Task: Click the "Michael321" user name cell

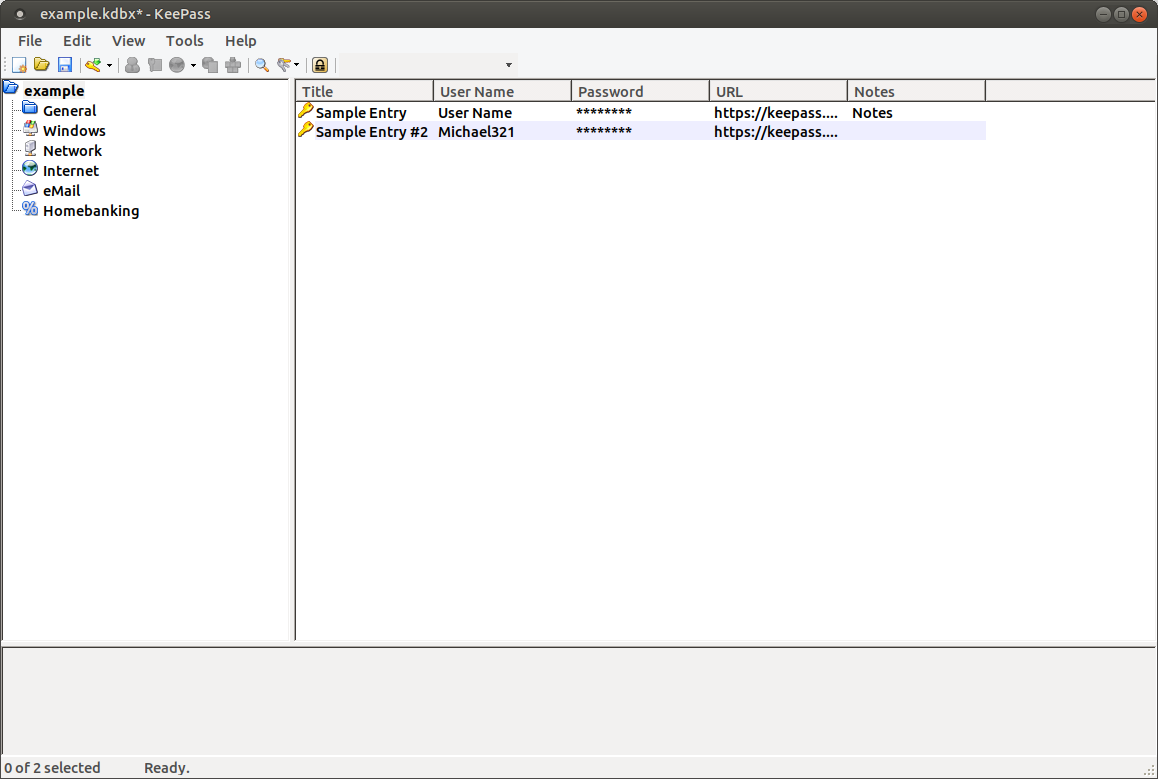Action: tap(476, 132)
